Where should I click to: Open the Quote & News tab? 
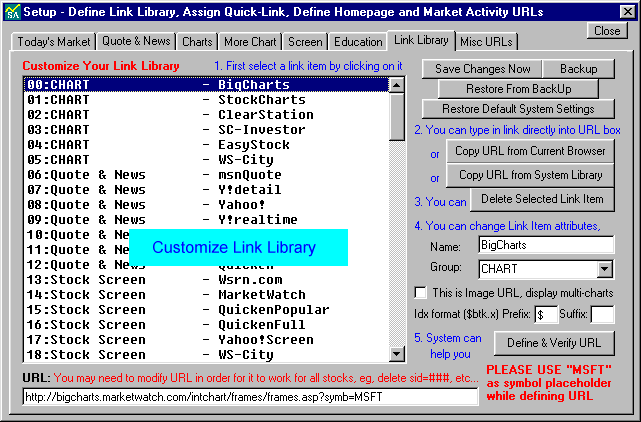click(x=136, y=42)
